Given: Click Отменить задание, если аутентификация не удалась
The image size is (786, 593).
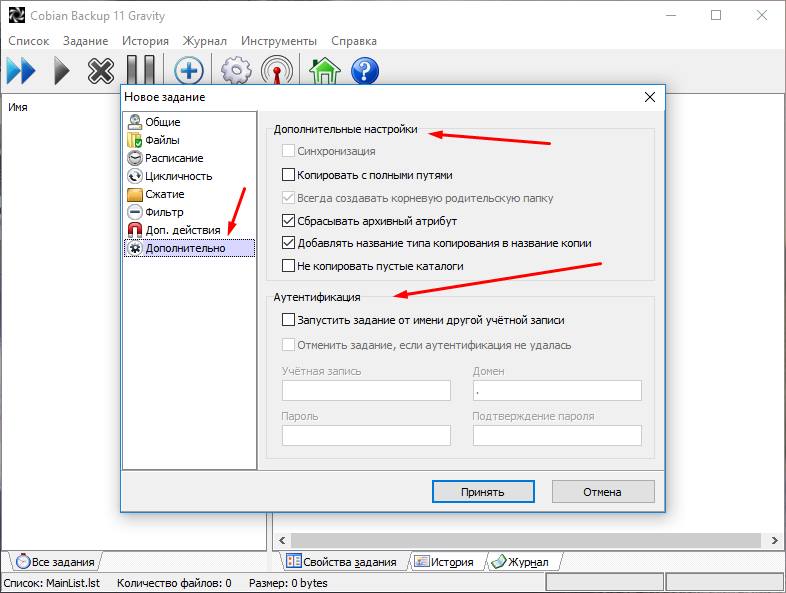Looking at the screenshot, I should (x=288, y=345).
